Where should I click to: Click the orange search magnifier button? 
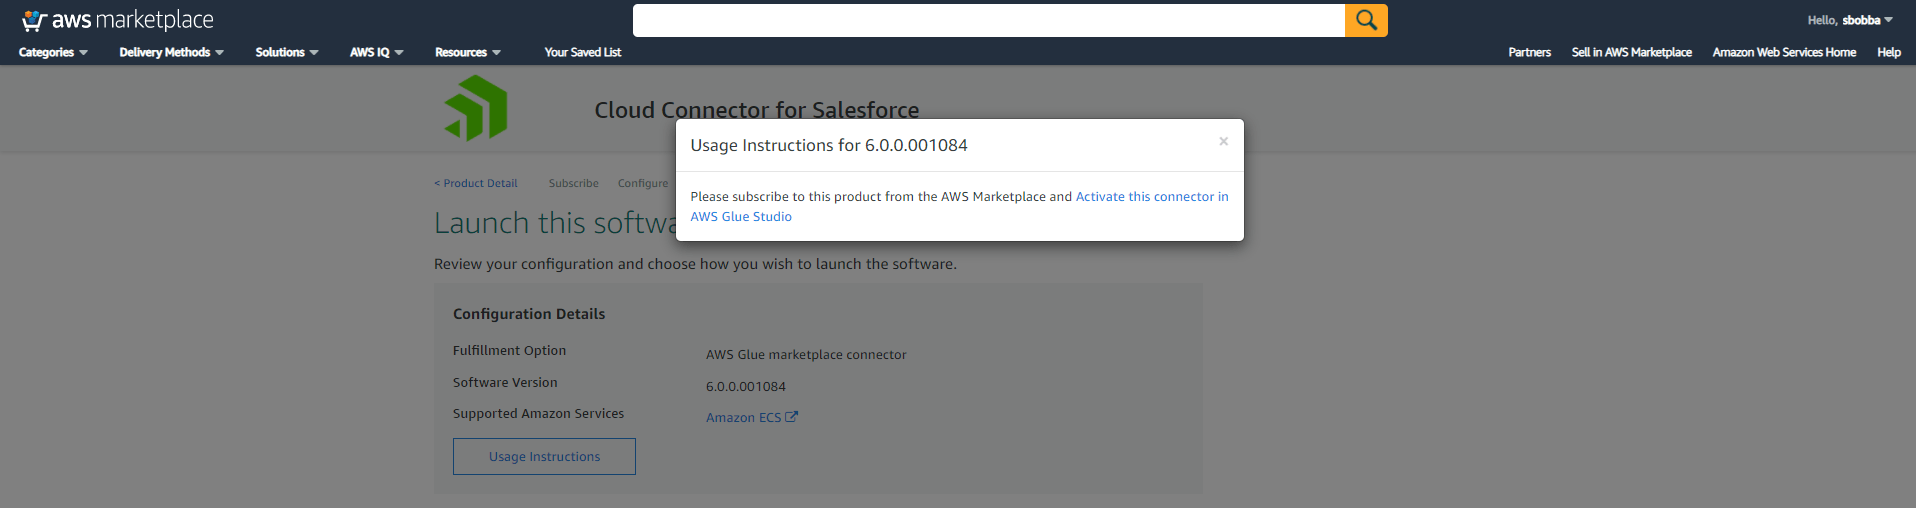pos(1366,20)
